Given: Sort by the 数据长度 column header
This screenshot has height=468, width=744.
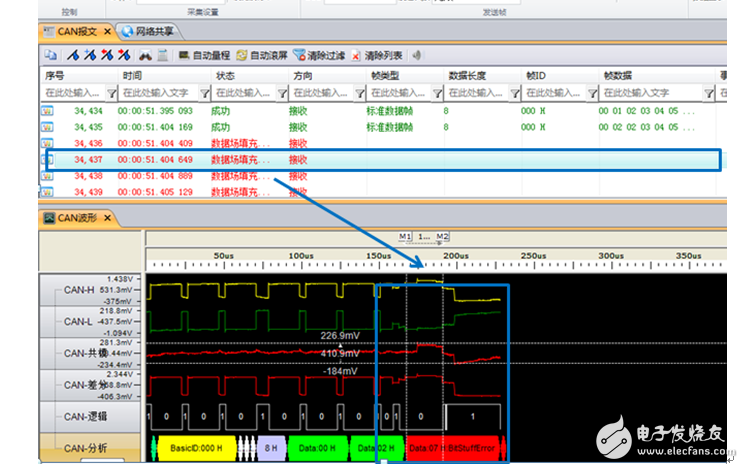Looking at the screenshot, I should 483,75.
